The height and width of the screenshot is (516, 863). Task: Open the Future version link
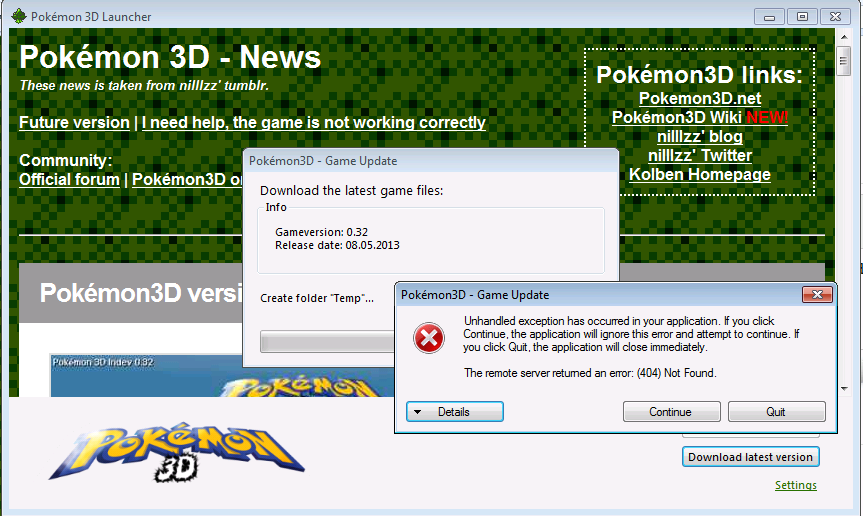coord(74,122)
